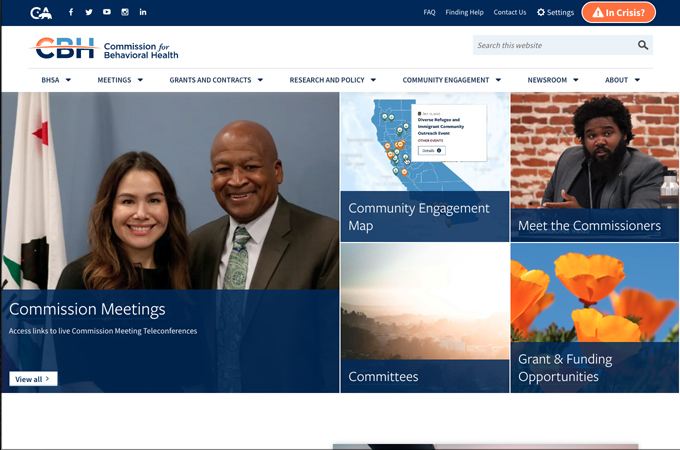
Task: Open the Community Engagement Map tile
Action: pyautogui.click(x=425, y=167)
